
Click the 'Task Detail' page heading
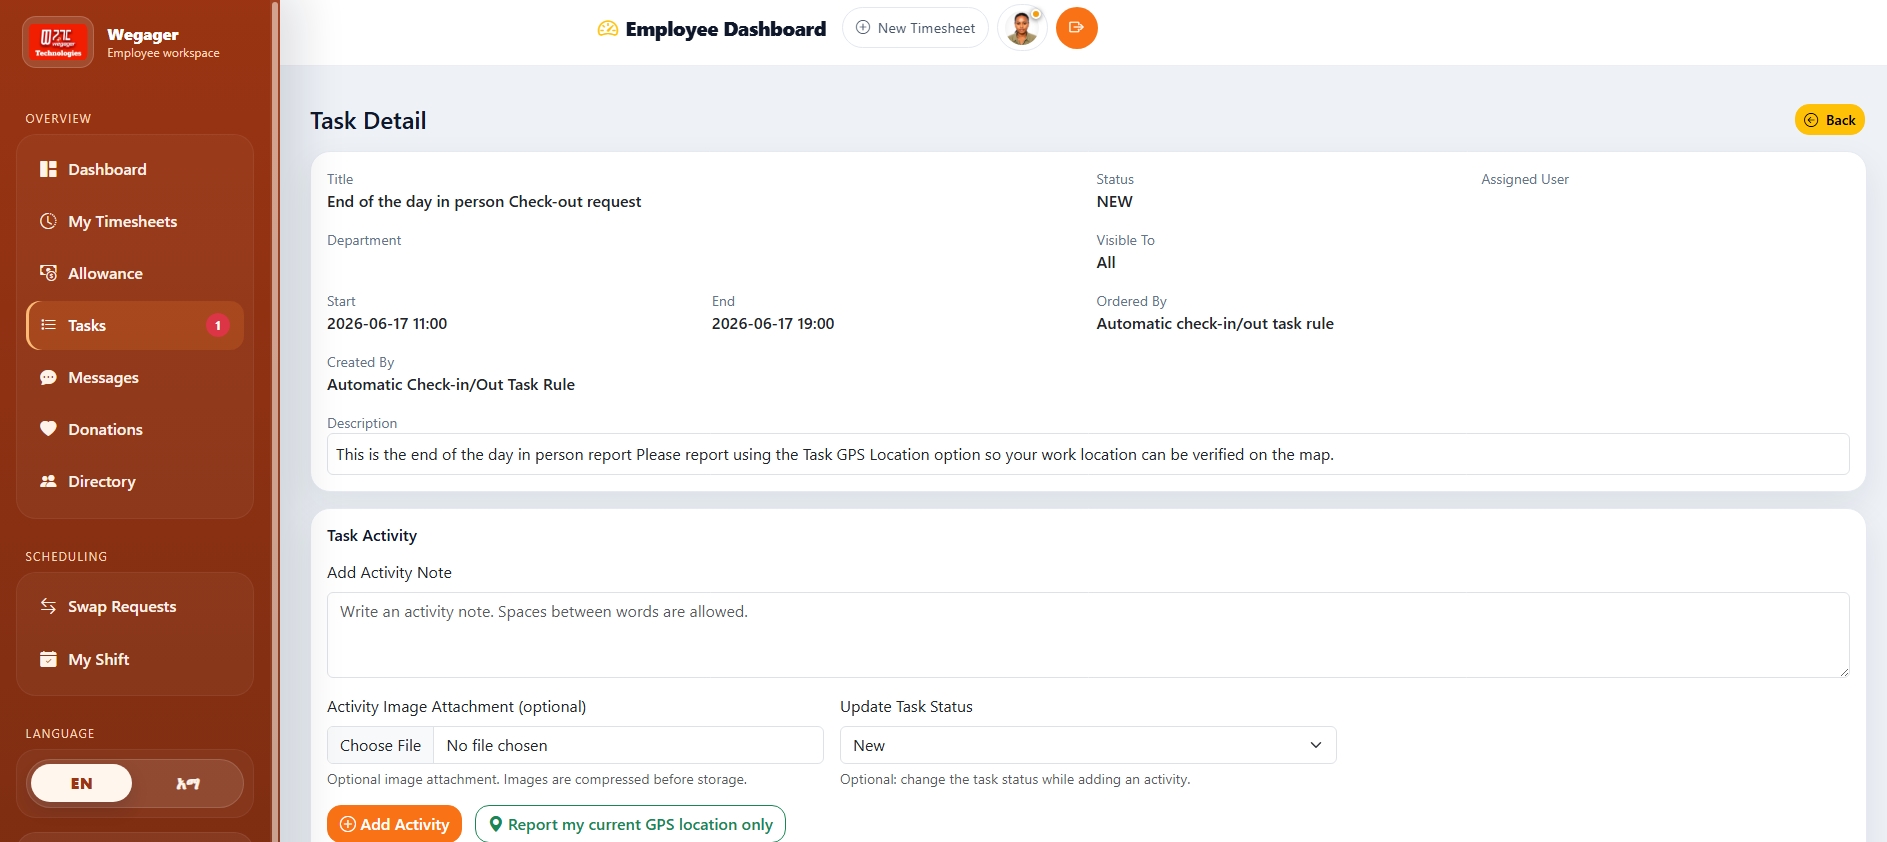tap(368, 121)
